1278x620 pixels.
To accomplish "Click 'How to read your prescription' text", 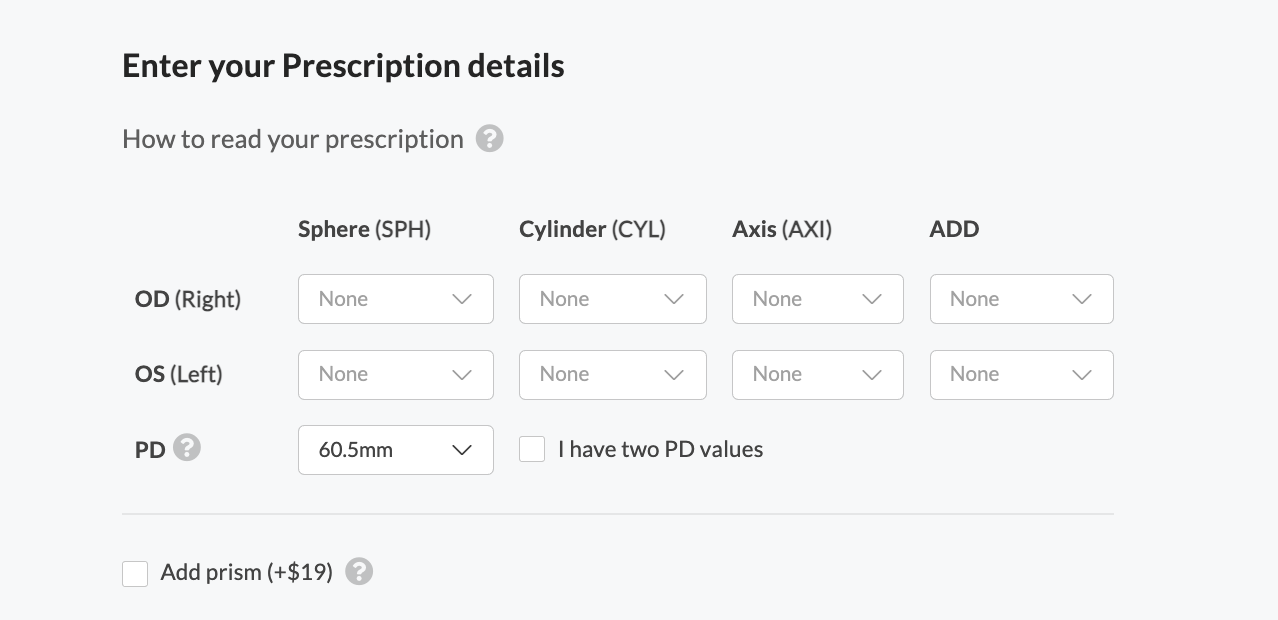I will [x=292, y=139].
